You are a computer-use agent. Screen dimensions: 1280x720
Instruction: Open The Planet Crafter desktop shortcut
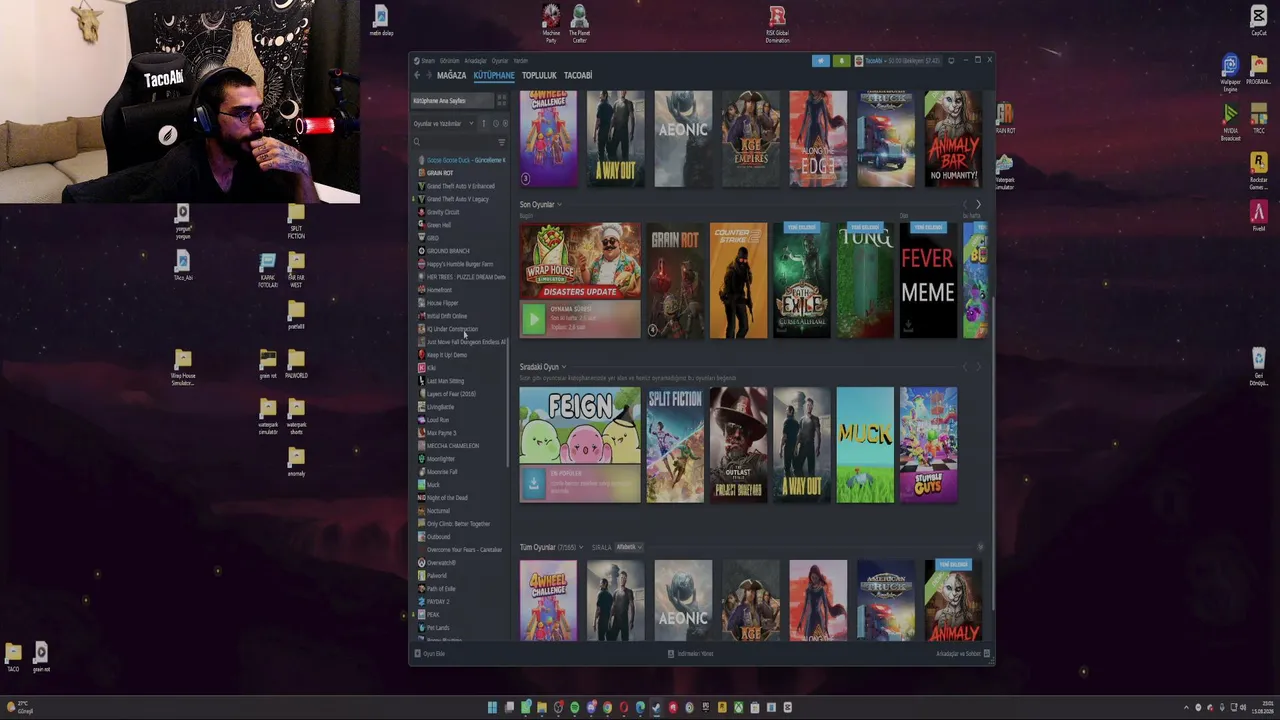click(x=579, y=24)
